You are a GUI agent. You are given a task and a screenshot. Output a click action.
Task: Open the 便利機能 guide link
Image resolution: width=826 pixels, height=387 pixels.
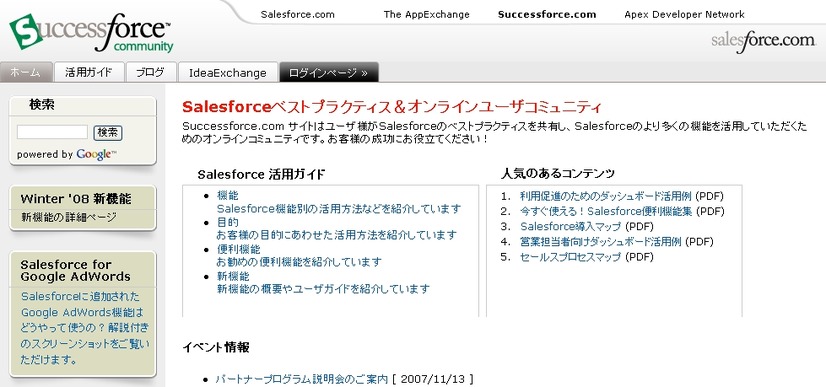click(x=239, y=249)
